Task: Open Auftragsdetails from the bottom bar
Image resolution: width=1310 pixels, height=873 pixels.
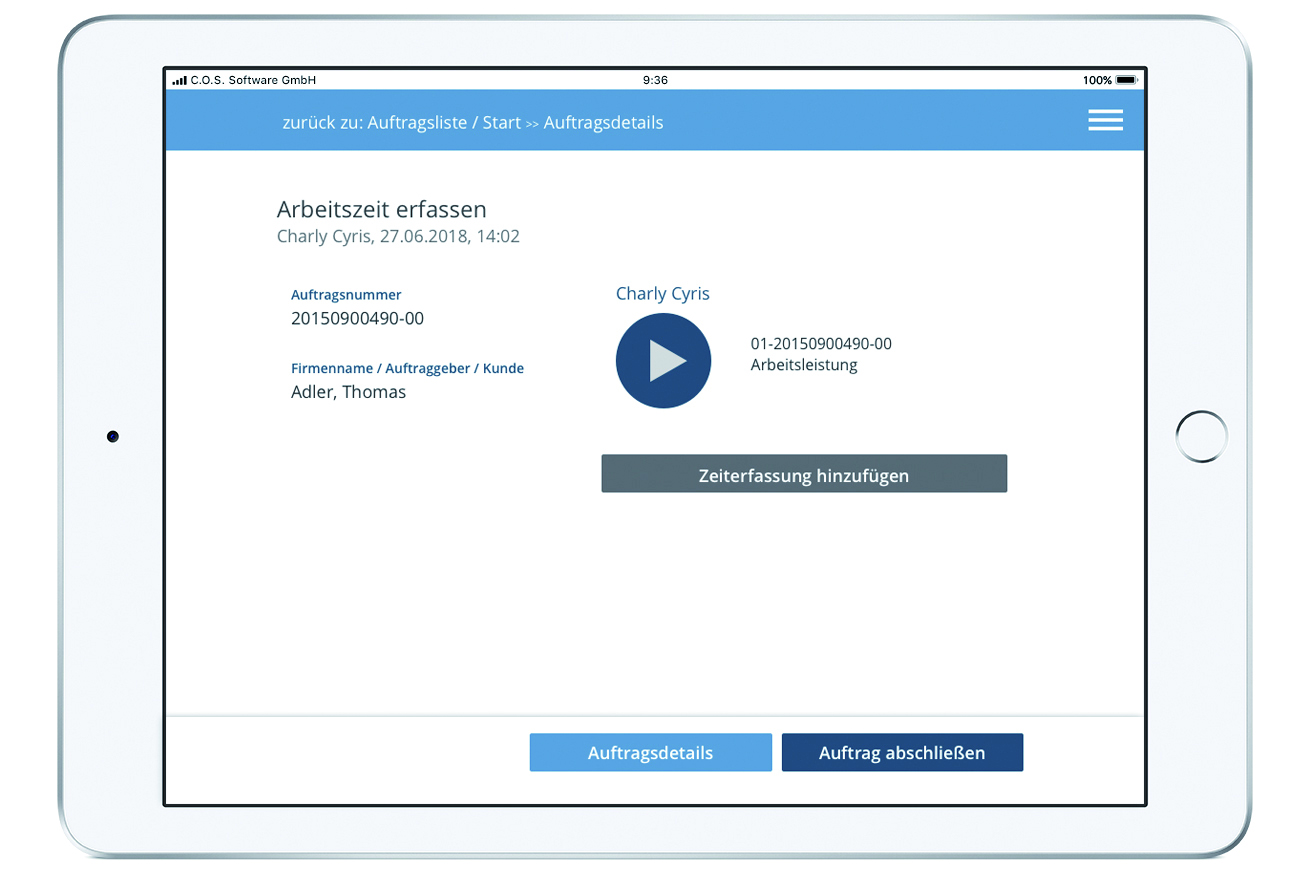Action: [x=650, y=753]
